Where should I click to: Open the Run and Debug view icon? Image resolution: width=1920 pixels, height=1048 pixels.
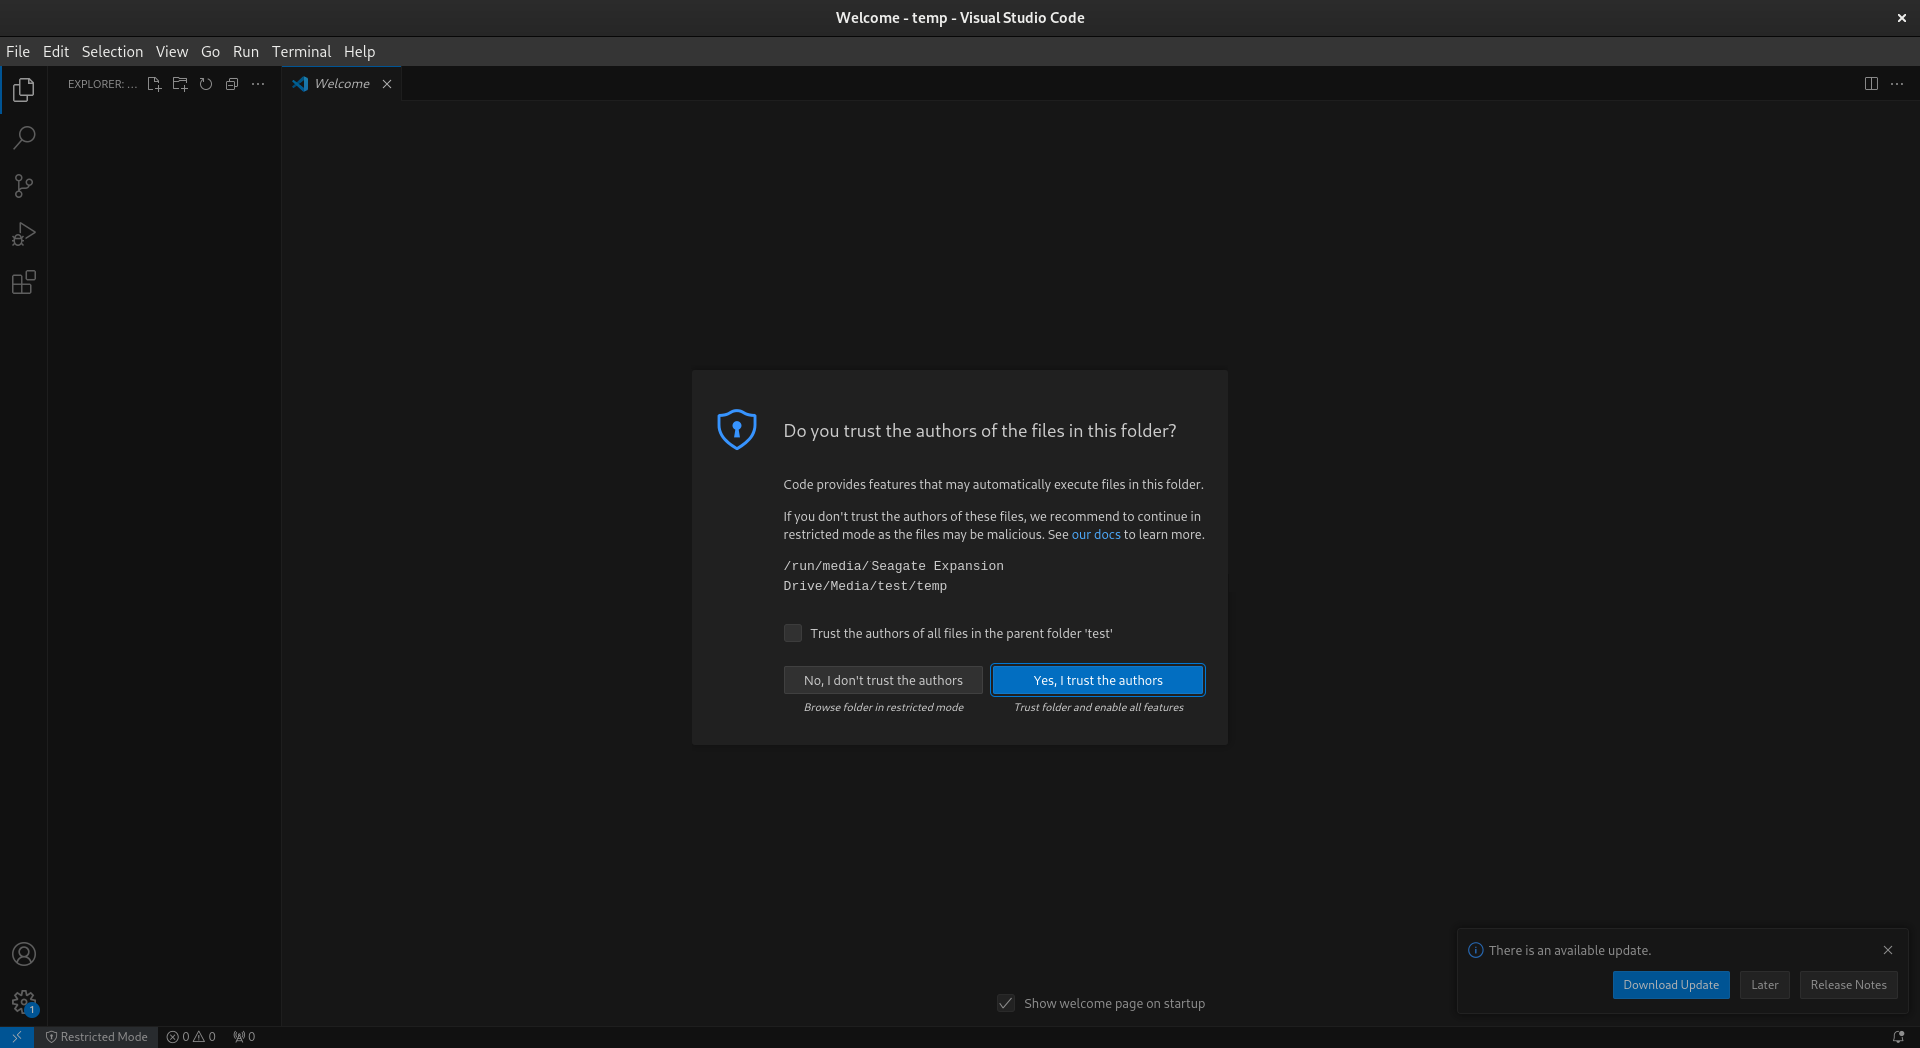pyautogui.click(x=24, y=234)
